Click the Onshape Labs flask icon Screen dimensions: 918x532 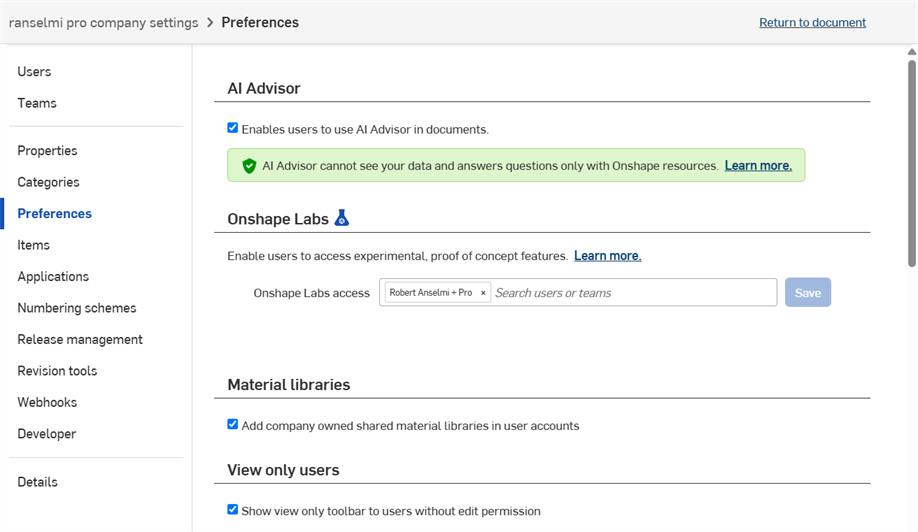(341, 218)
